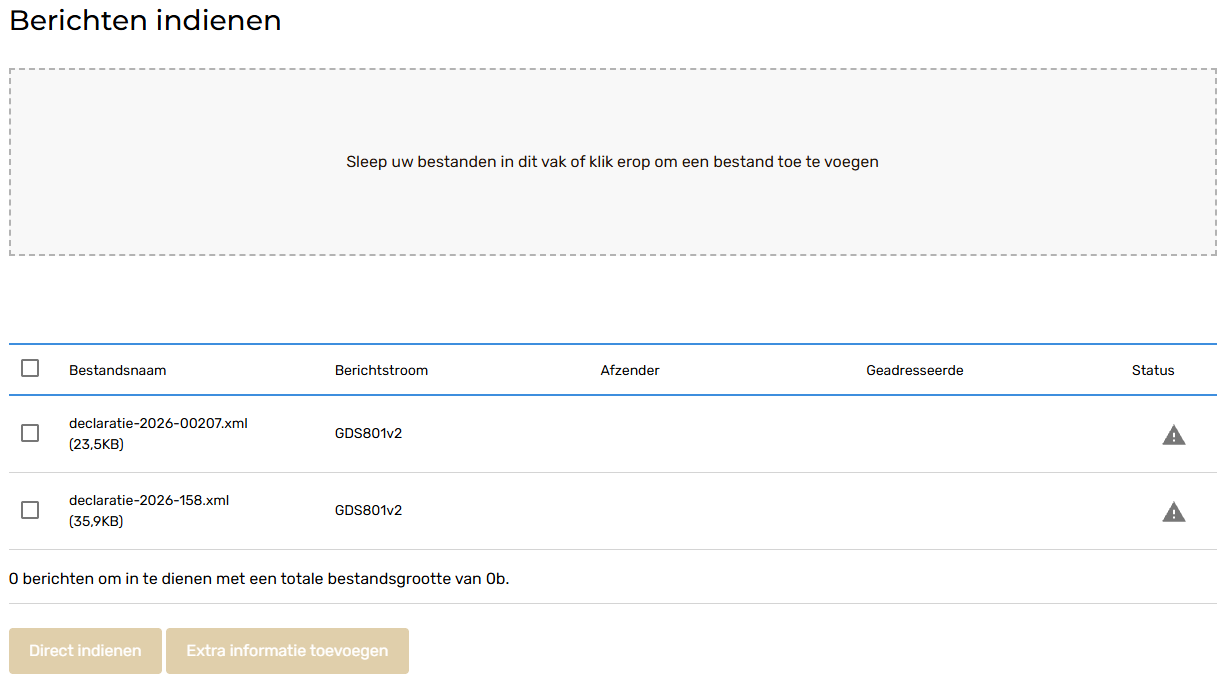1228x690 pixels.
Task: Click the '0 berichten om in te dienen' summary
Action: click(x=259, y=578)
